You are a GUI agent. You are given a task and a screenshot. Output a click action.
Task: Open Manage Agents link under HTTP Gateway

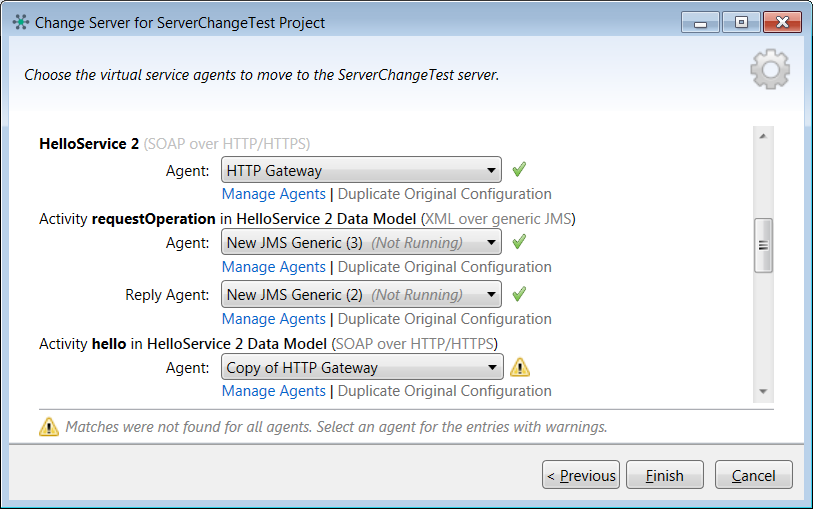pyautogui.click(x=273, y=194)
